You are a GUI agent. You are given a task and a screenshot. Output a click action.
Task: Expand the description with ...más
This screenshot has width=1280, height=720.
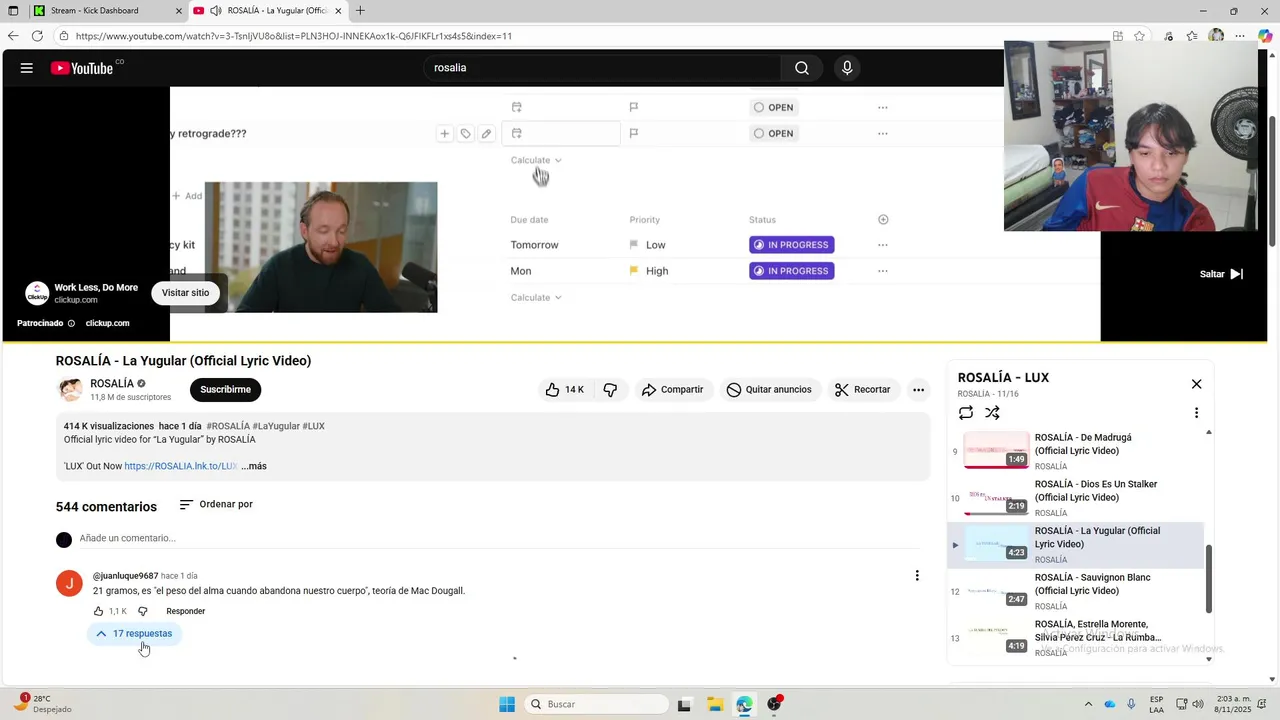pos(254,466)
